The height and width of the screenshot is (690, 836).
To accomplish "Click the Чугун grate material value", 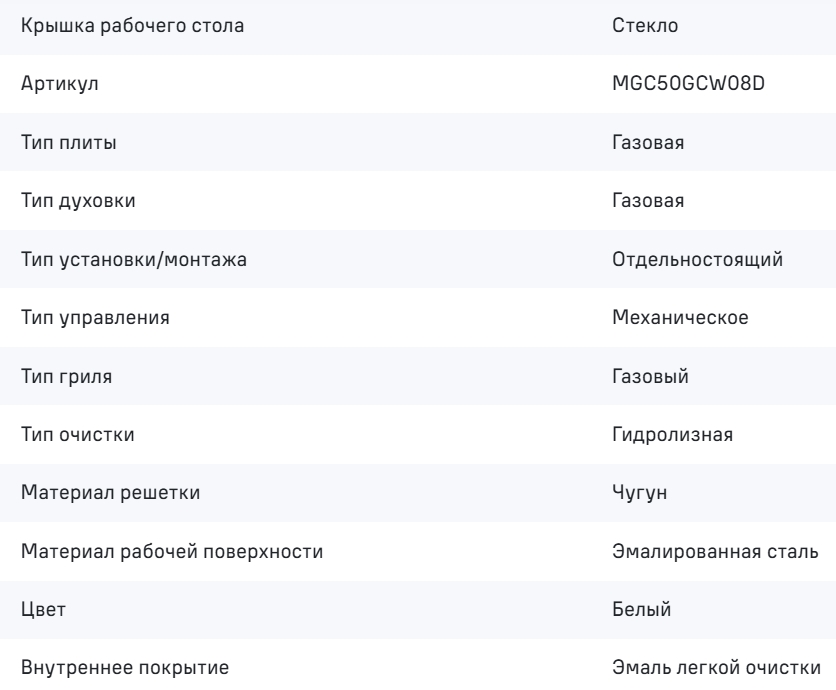I will click(637, 494).
